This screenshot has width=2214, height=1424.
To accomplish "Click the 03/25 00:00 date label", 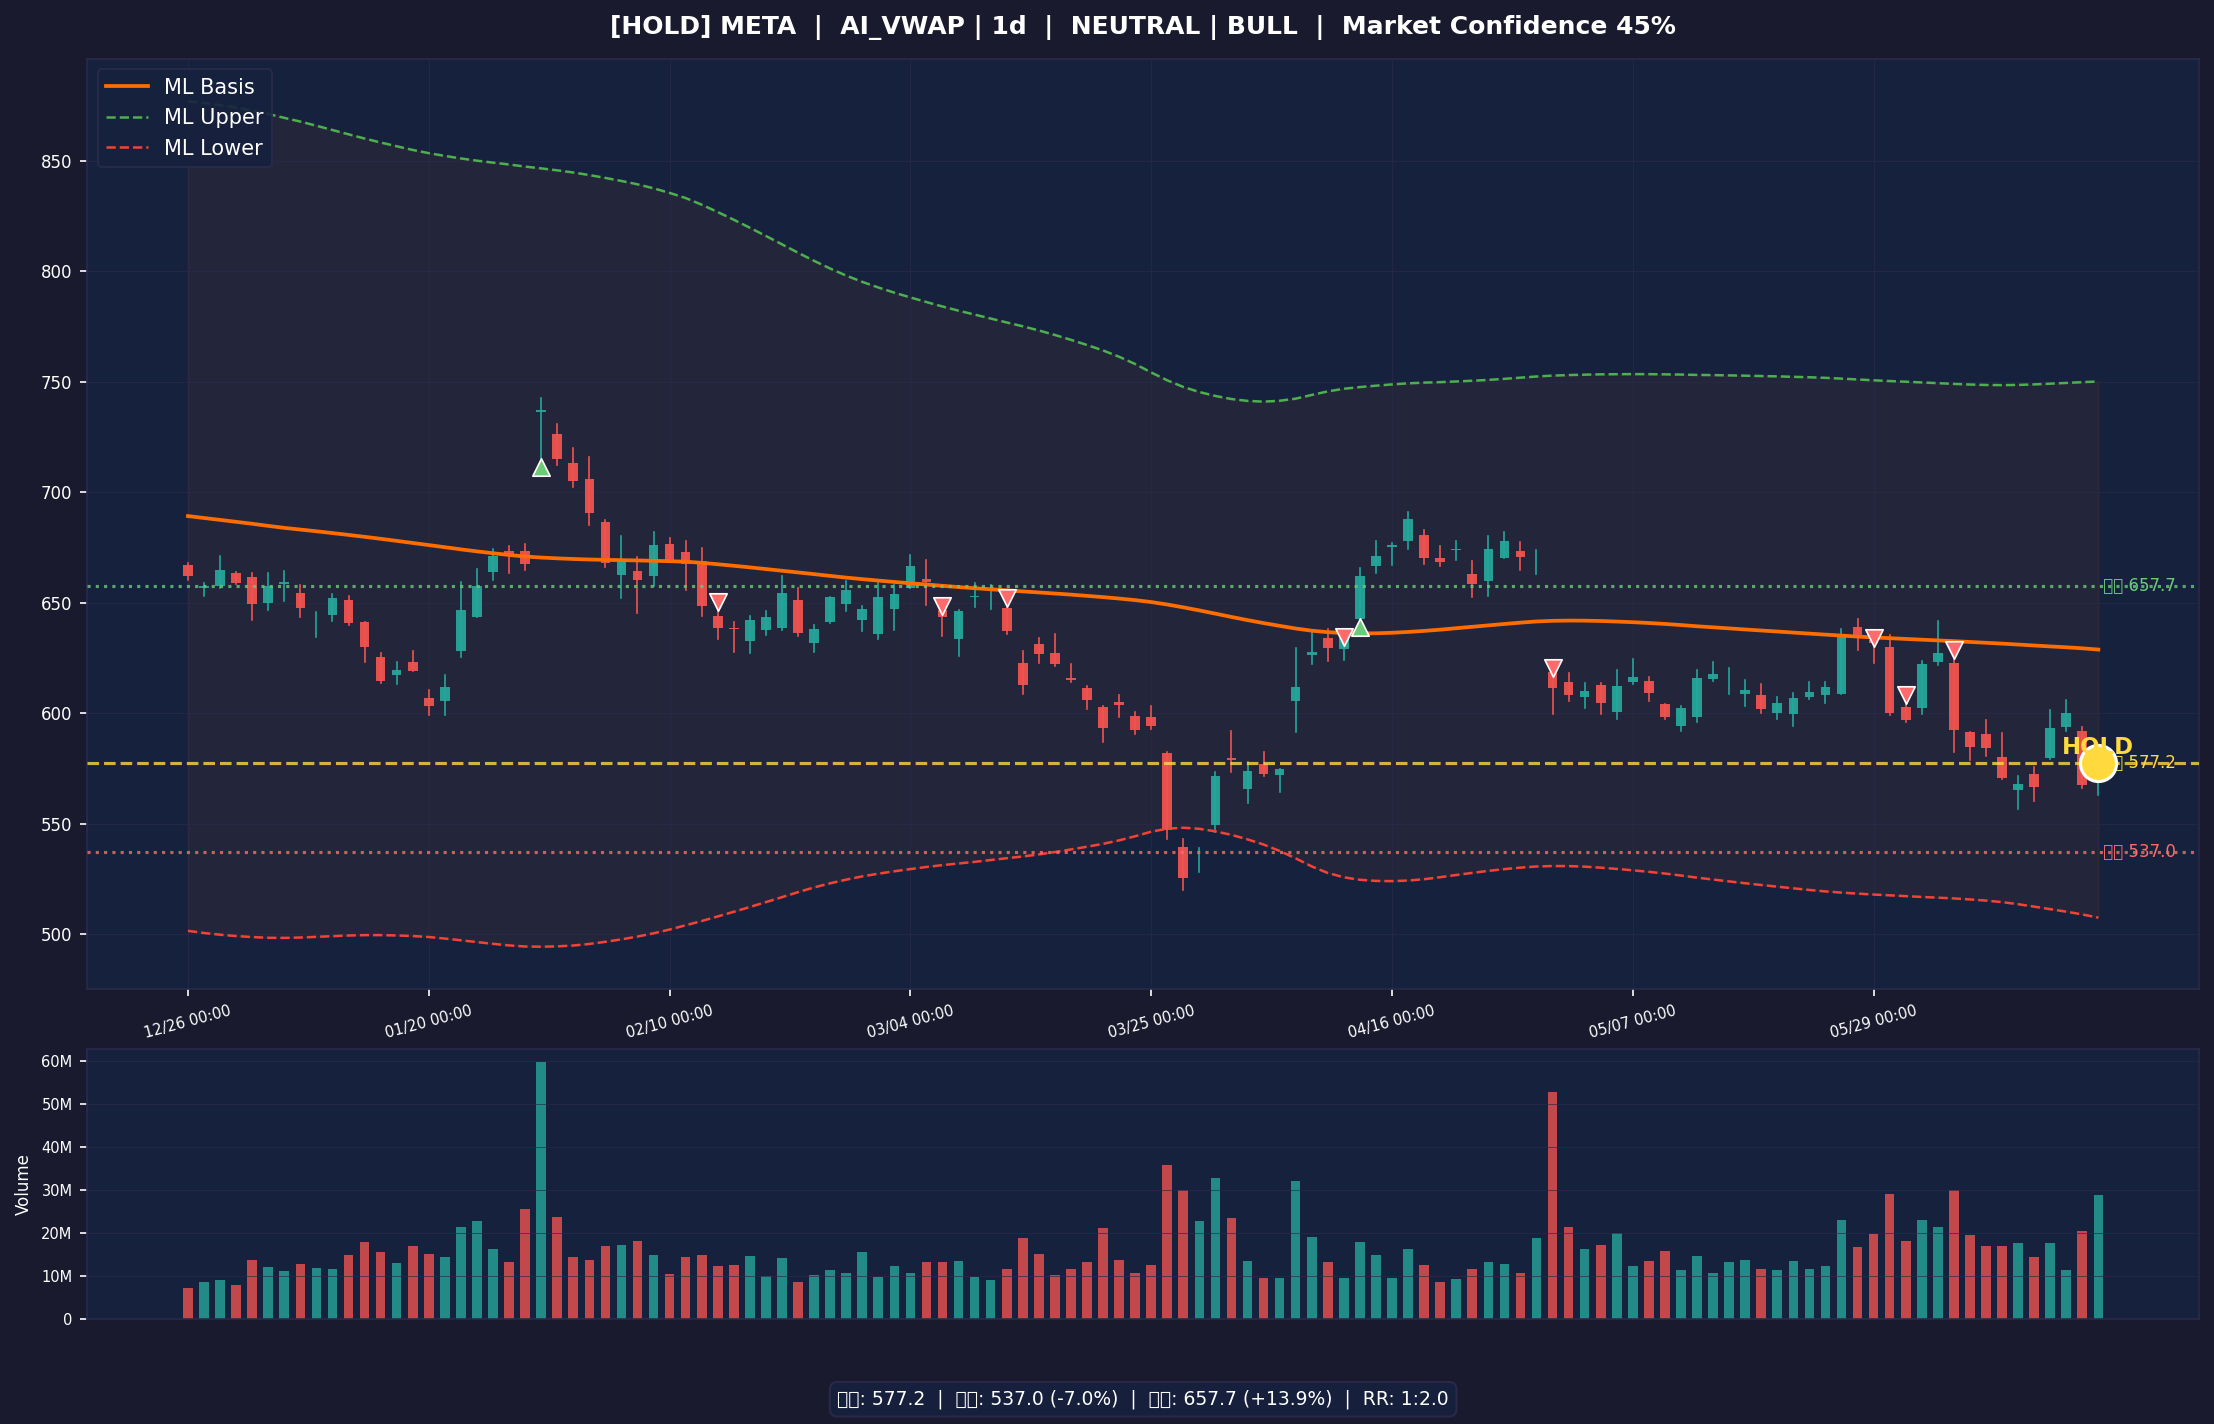I will tap(1151, 1021).
